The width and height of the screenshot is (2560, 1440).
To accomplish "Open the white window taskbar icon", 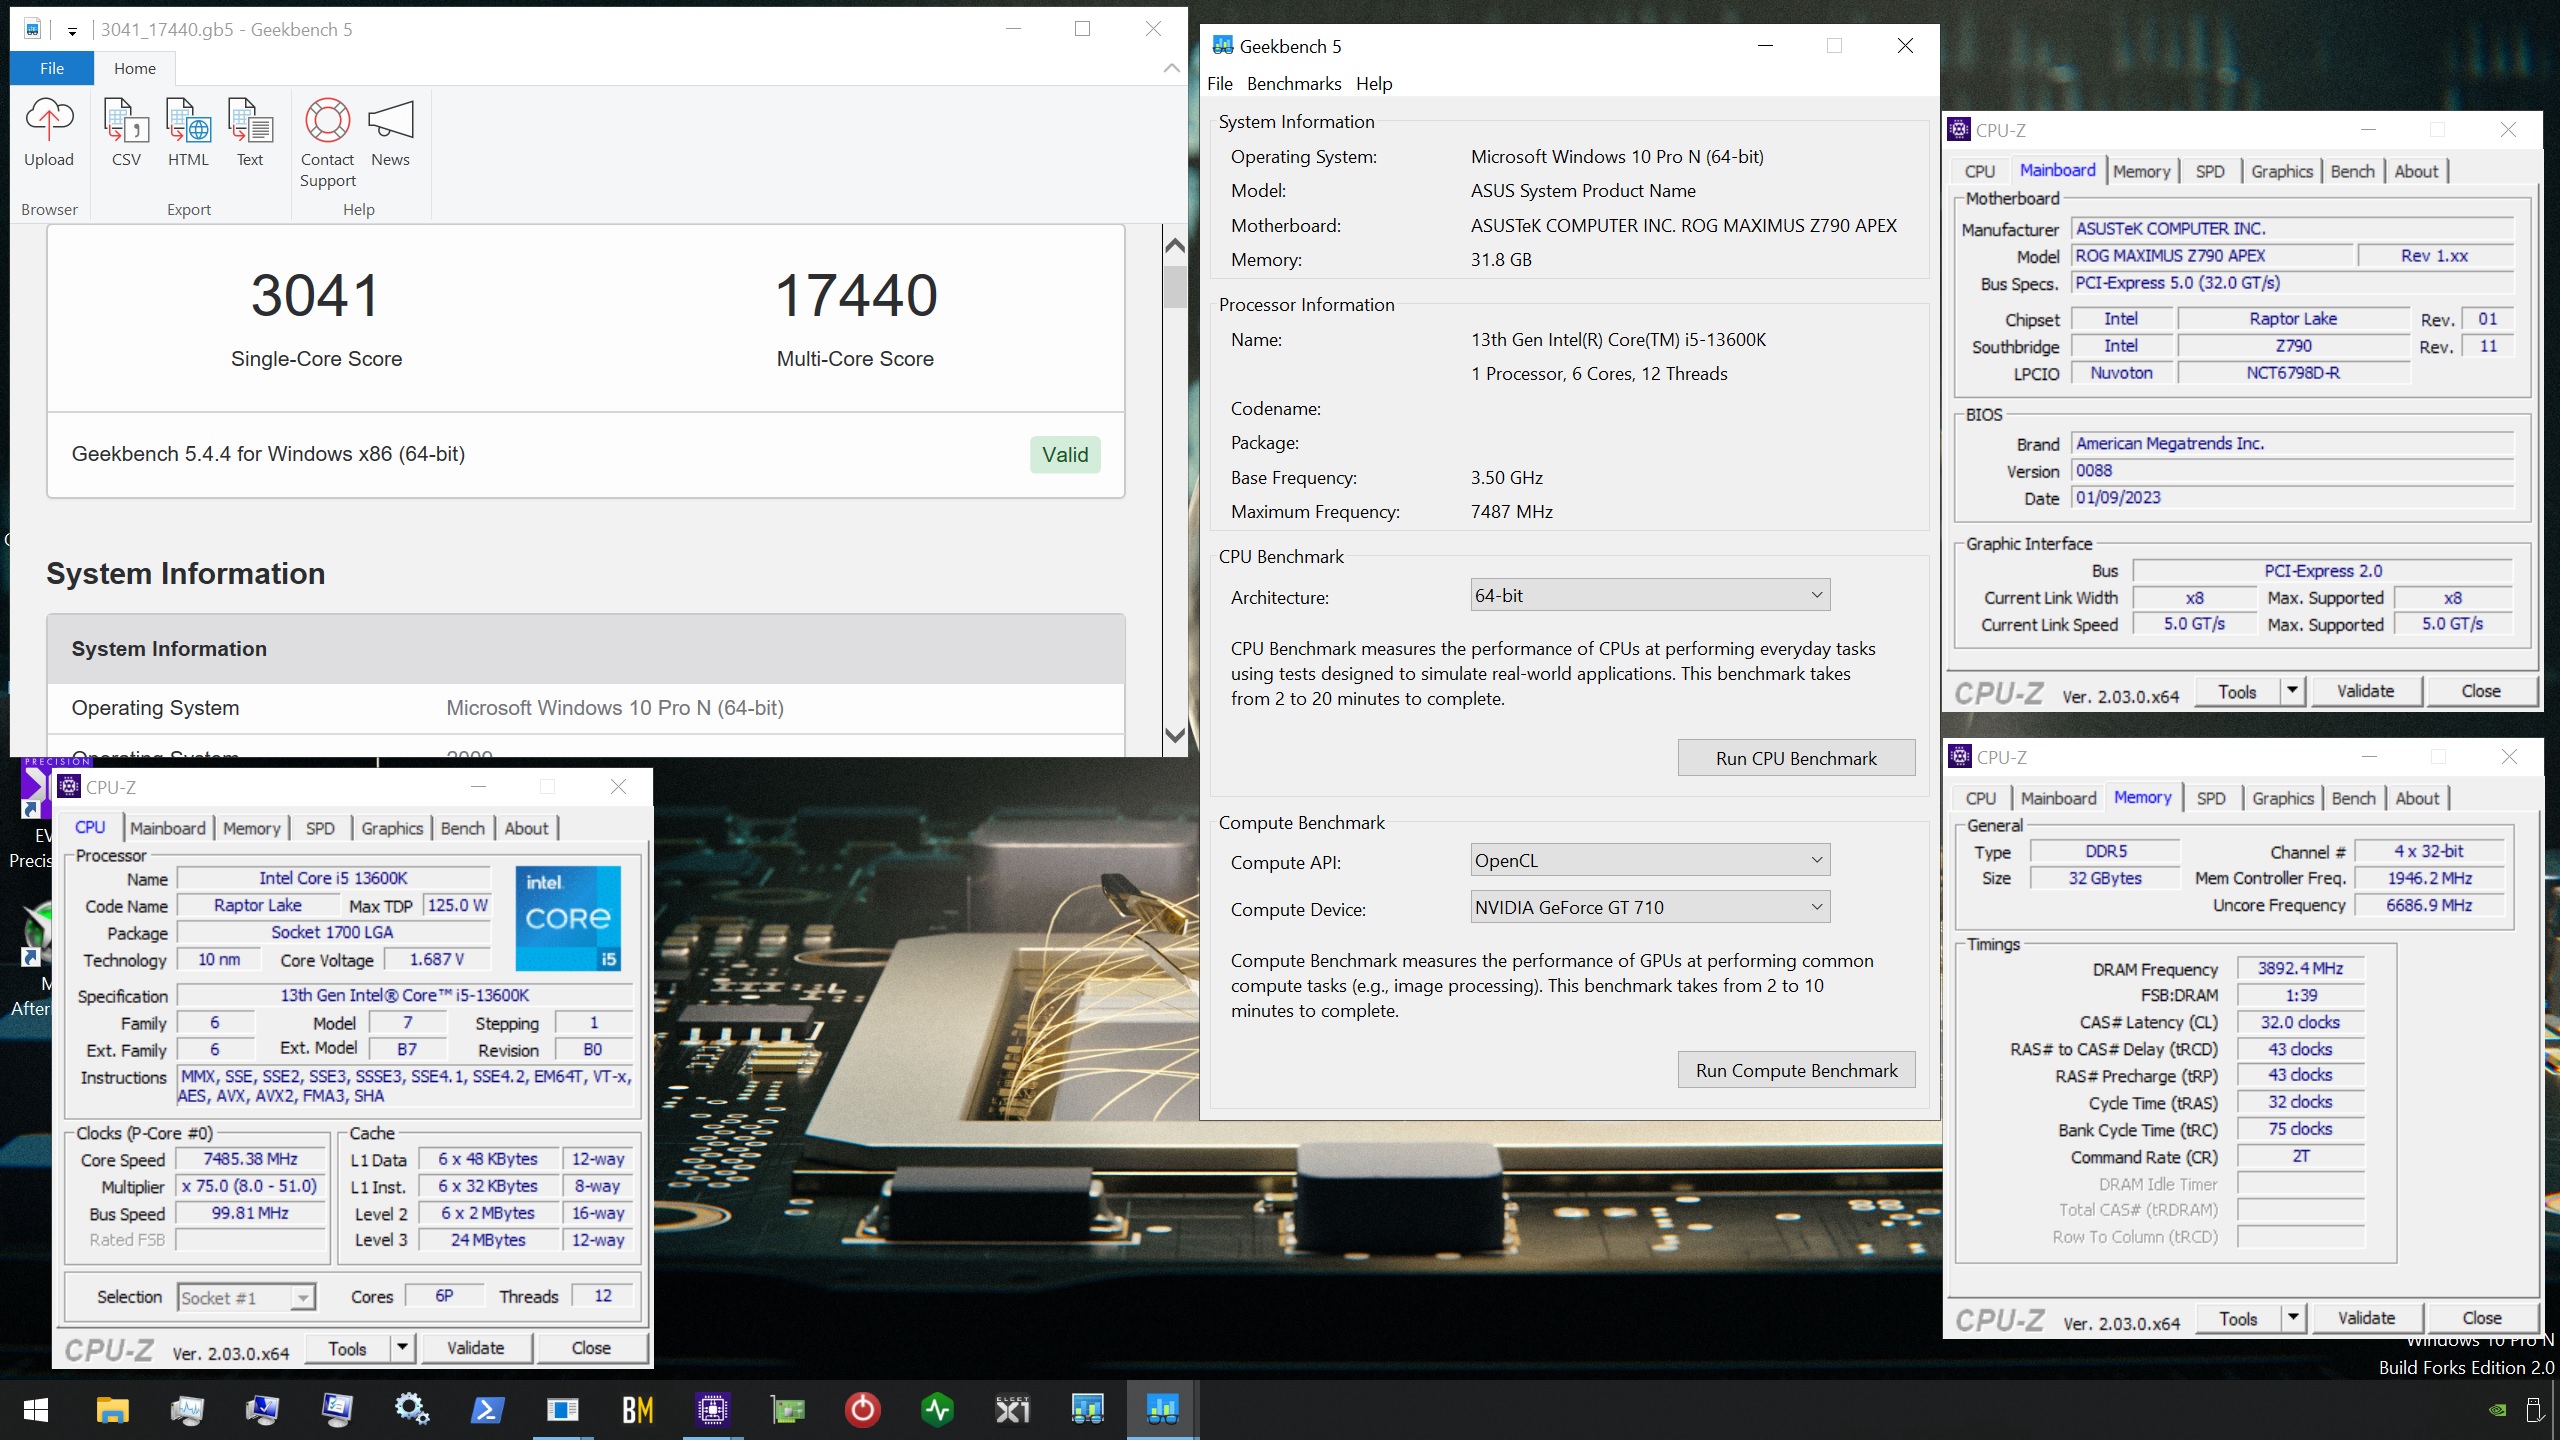I will pos(562,1410).
